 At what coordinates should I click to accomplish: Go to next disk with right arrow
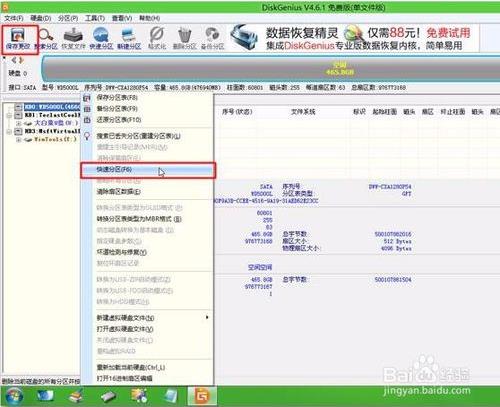tap(21, 60)
